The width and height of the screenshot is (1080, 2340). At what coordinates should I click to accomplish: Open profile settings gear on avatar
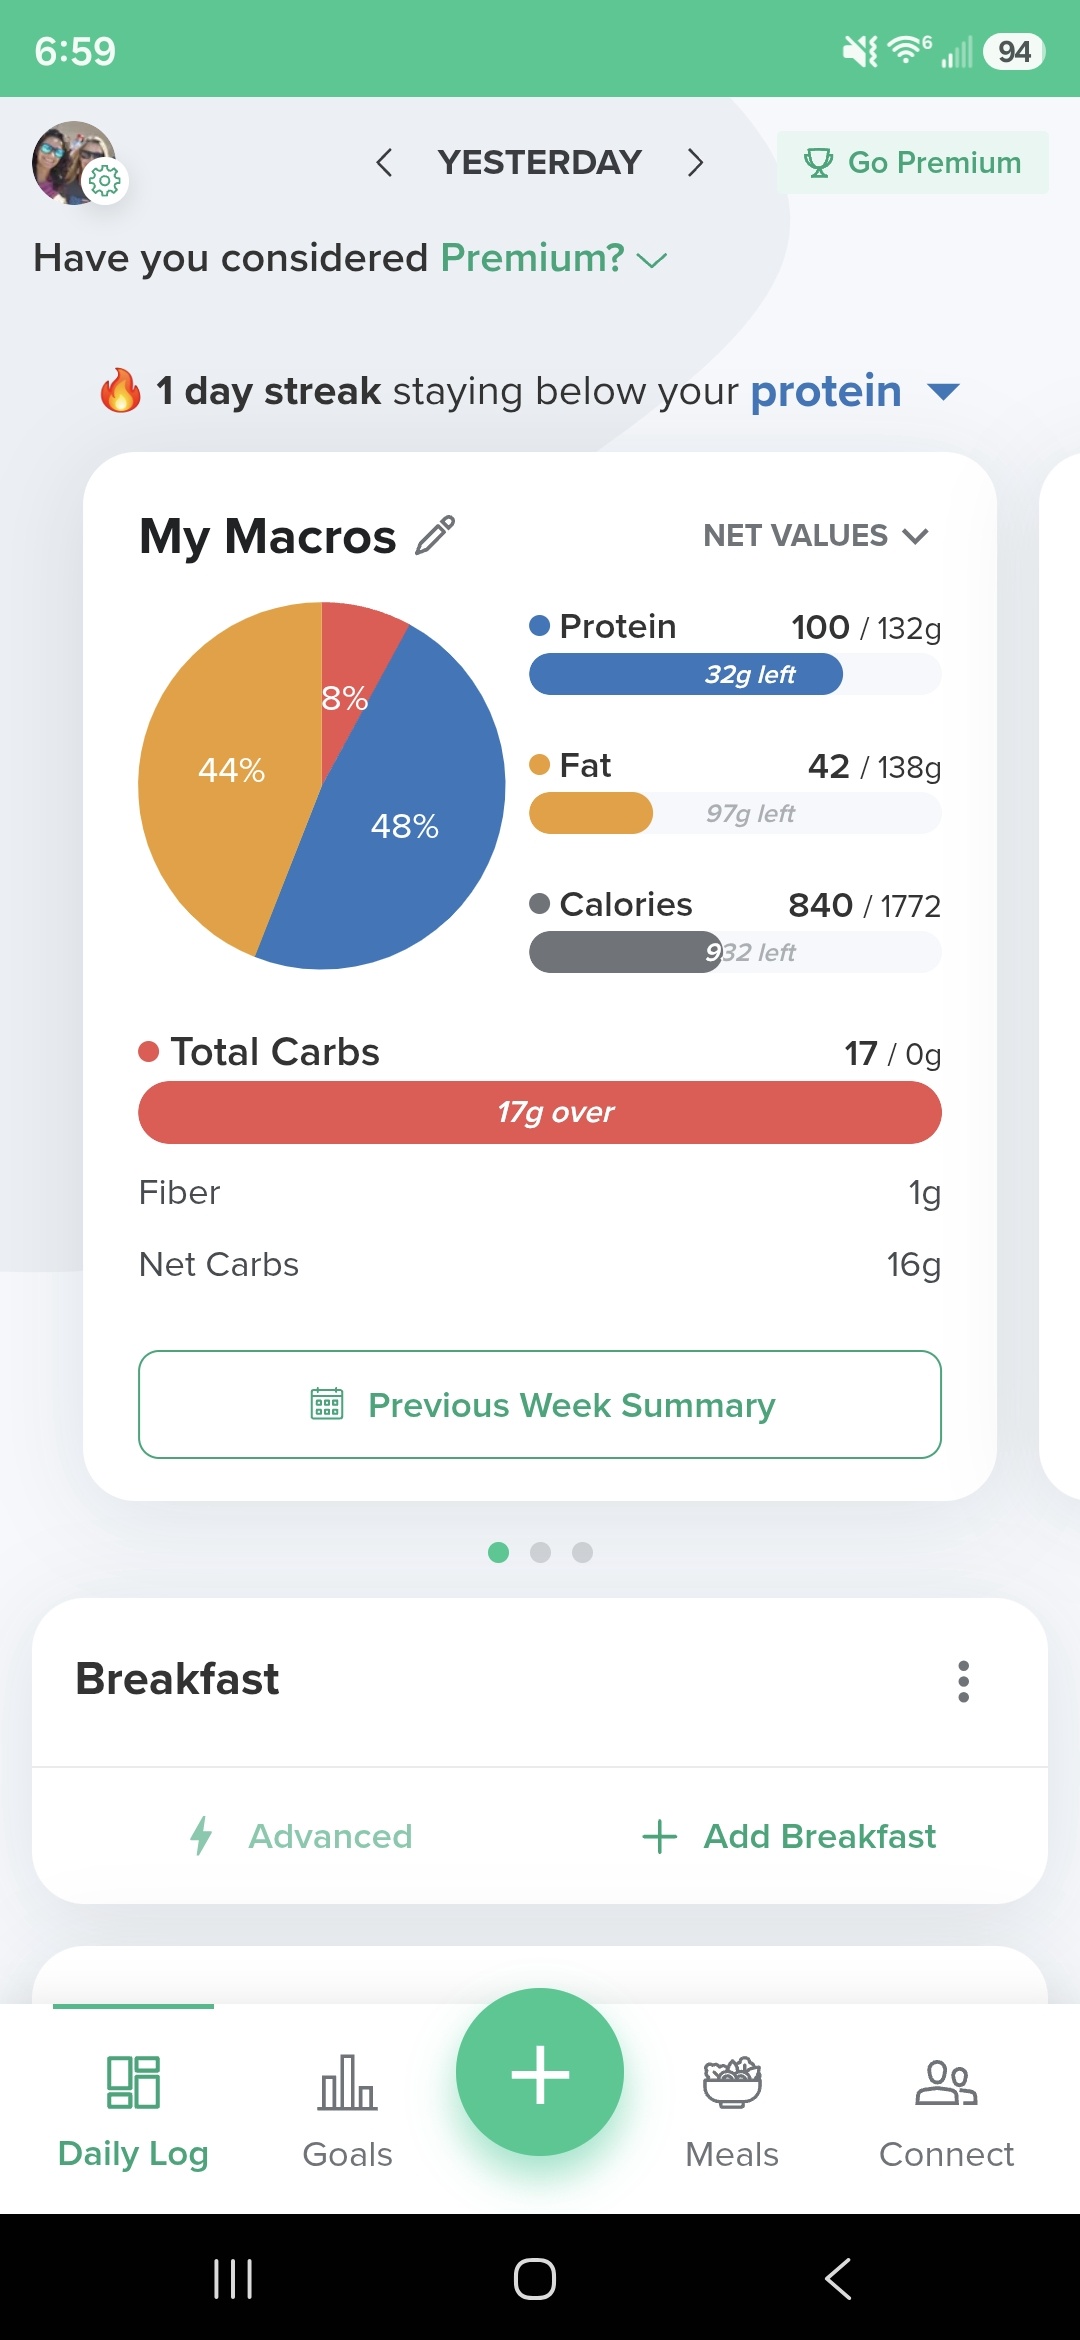pos(105,181)
